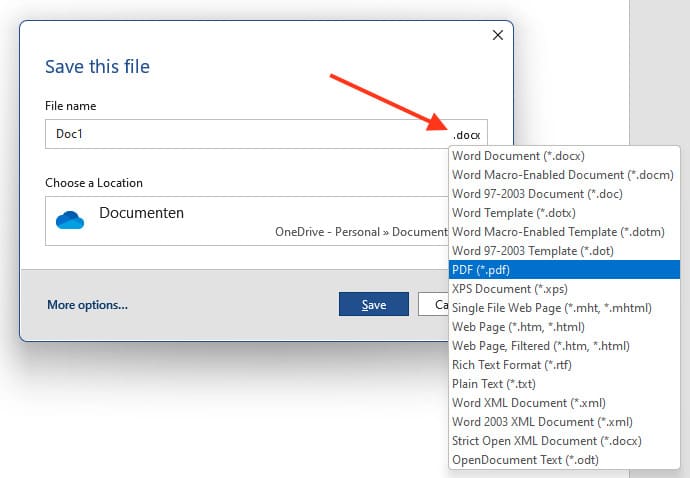690x478 pixels.
Task: Open More options link
Action: click(87, 305)
